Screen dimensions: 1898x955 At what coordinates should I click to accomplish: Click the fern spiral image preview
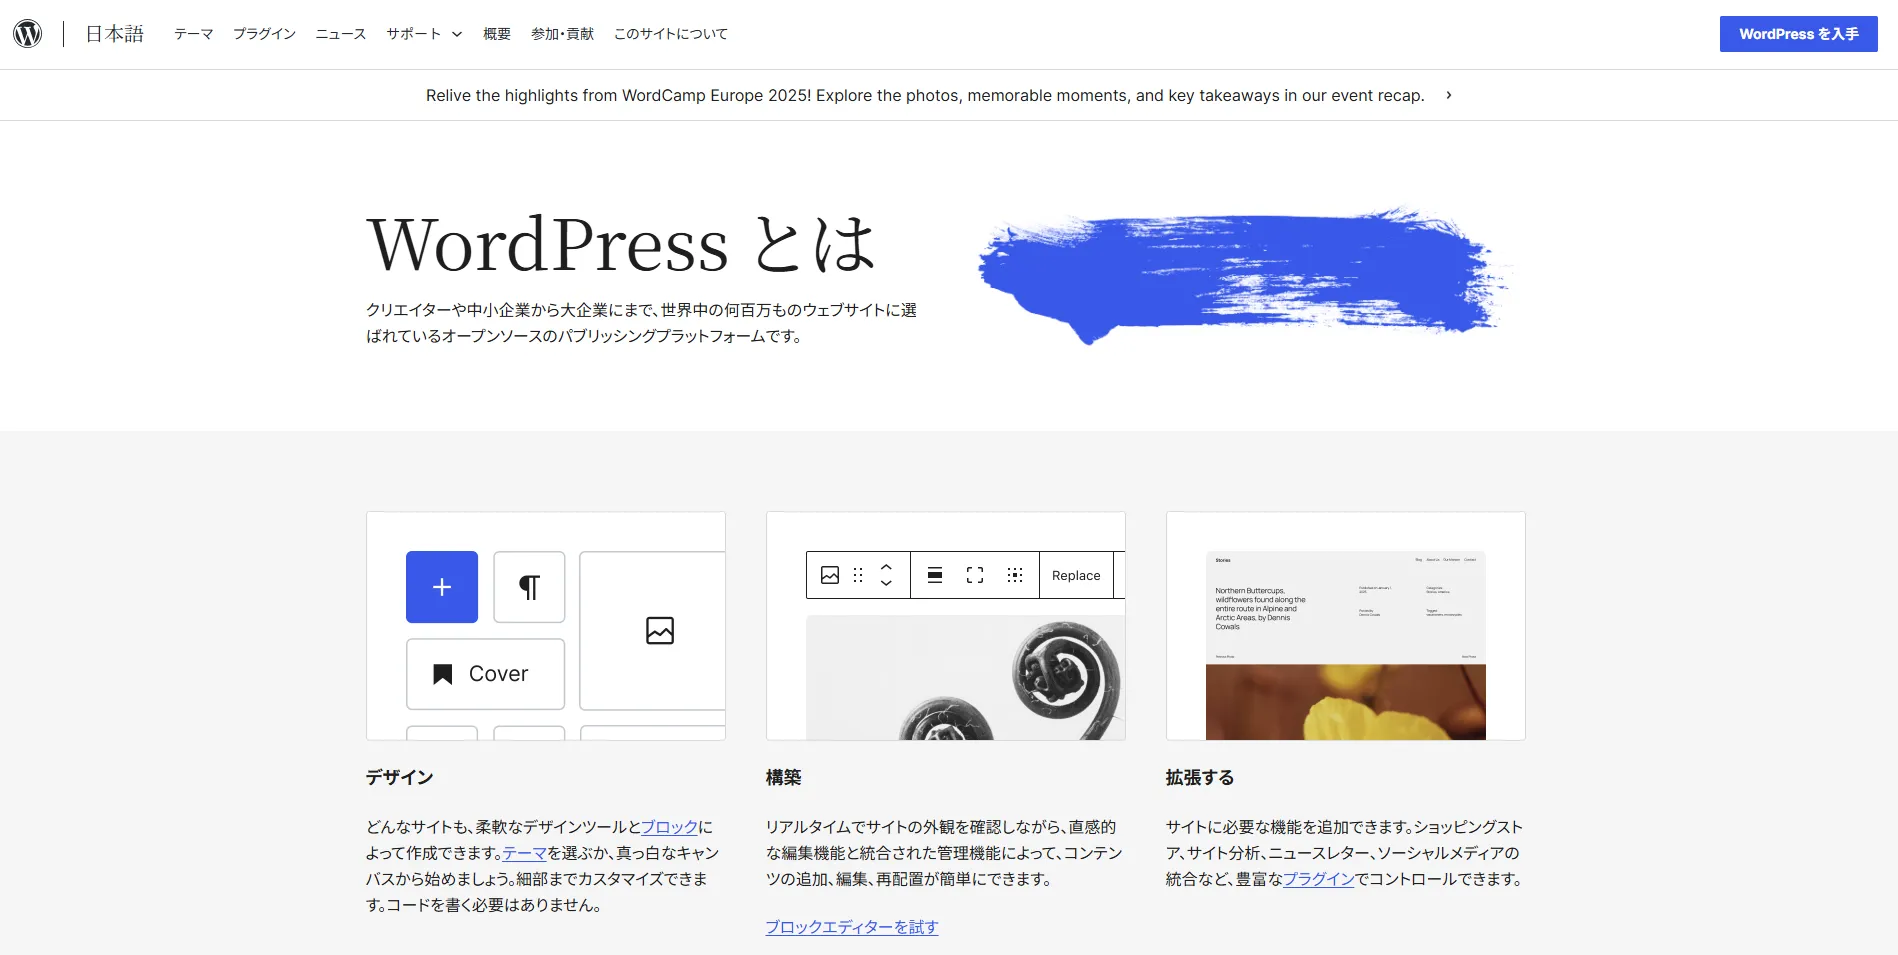[965, 677]
